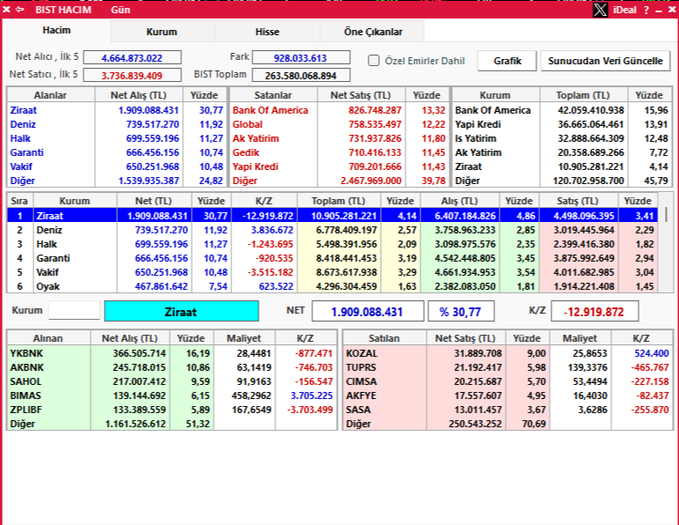Click the K/Z value -12.919.872 box
The width and height of the screenshot is (679, 525).
595,311
